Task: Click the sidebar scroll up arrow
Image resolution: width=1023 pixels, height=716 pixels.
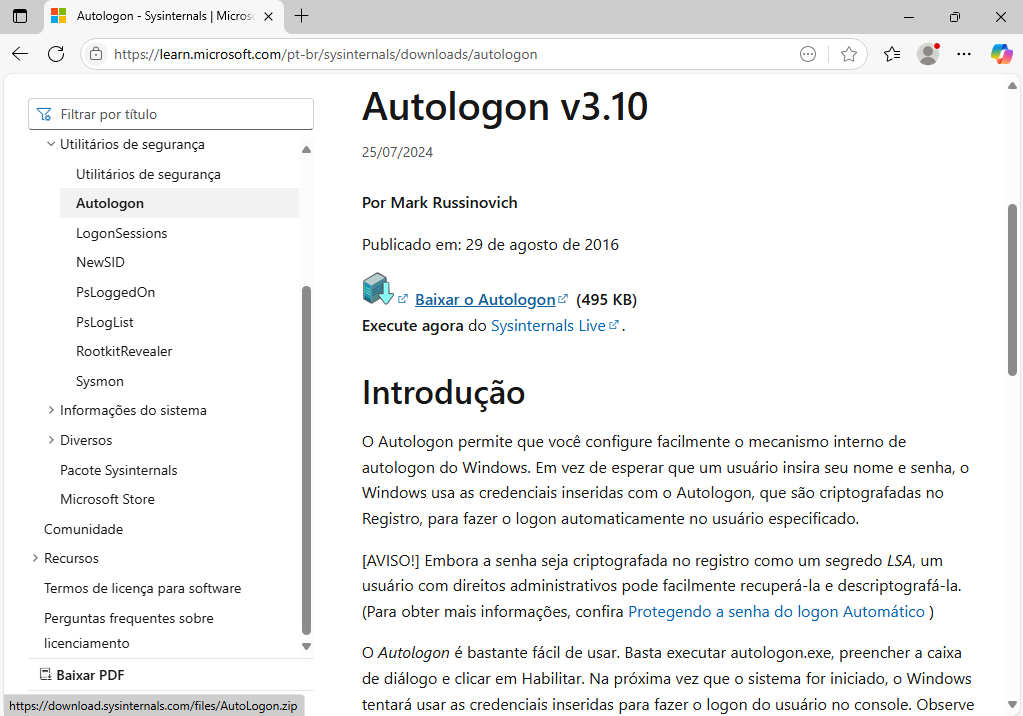Action: tap(307, 149)
